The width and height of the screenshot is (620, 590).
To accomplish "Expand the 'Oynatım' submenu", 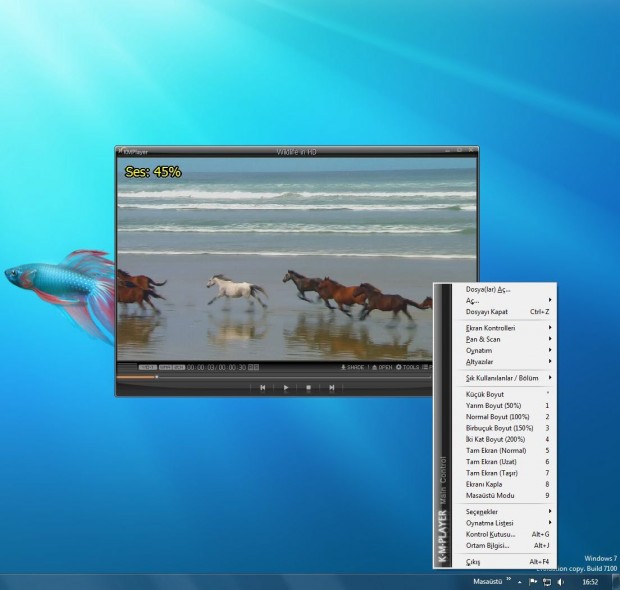I will (503, 350).
